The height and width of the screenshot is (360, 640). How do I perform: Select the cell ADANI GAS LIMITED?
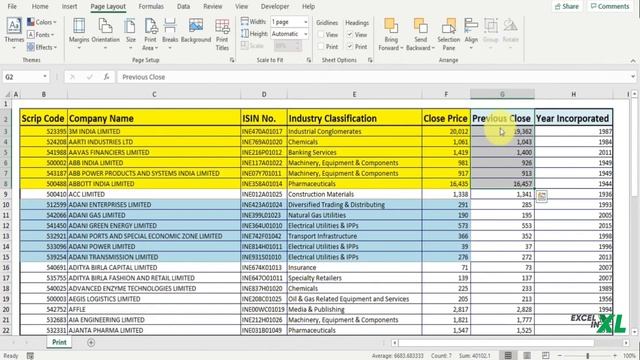[x=154, y=215]
